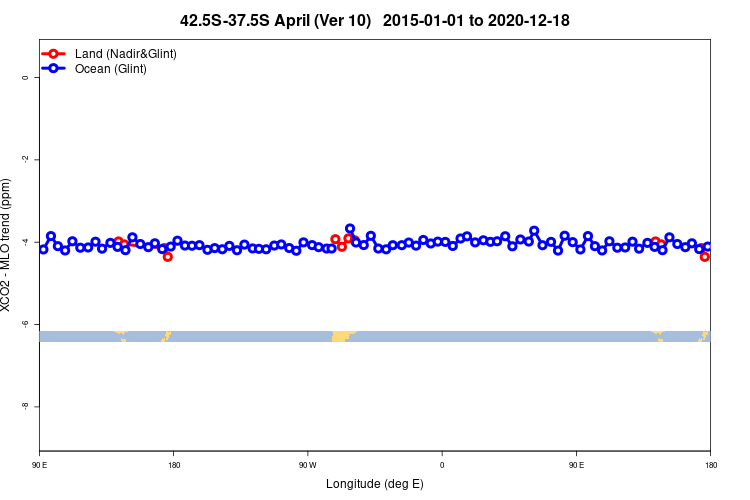This screenshot has height=500, width=750.
Task: Click the large yellow land patch in the map strip
Action: 341,336
